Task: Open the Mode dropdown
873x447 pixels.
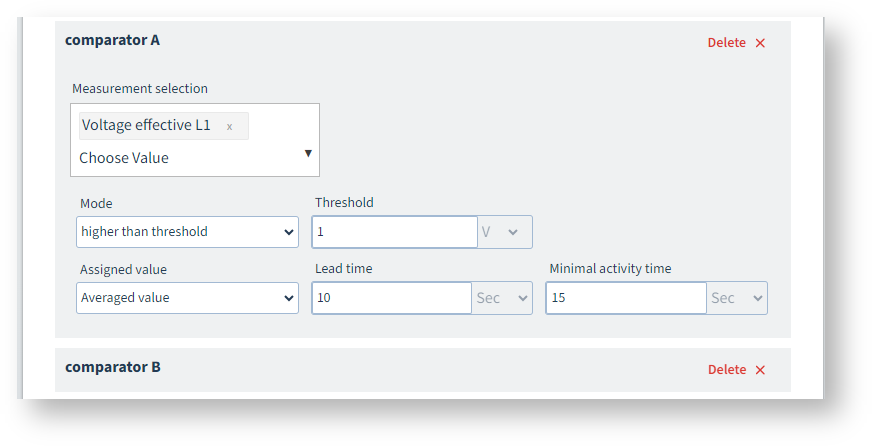Action: 187,232
